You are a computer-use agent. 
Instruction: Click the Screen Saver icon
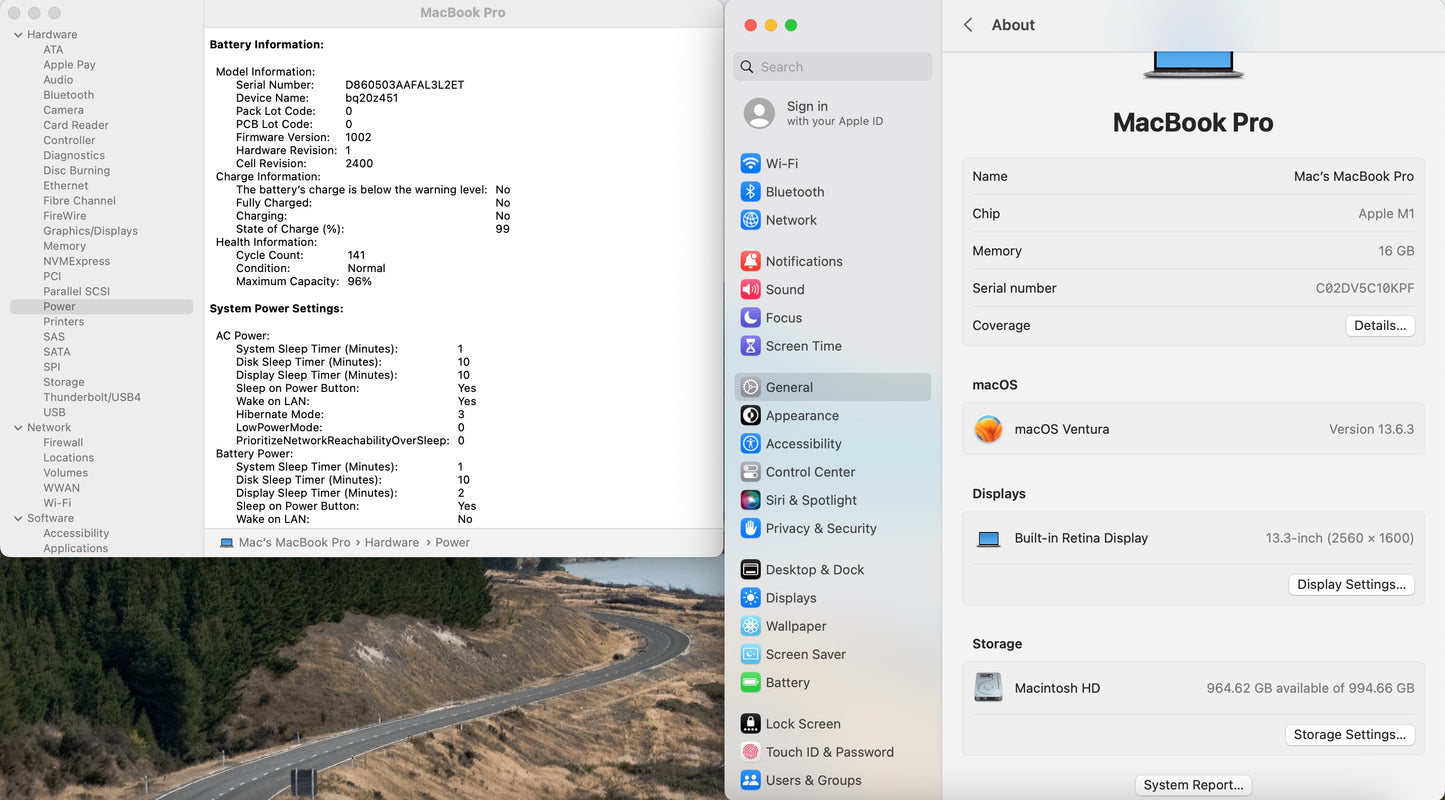point(750,654)
